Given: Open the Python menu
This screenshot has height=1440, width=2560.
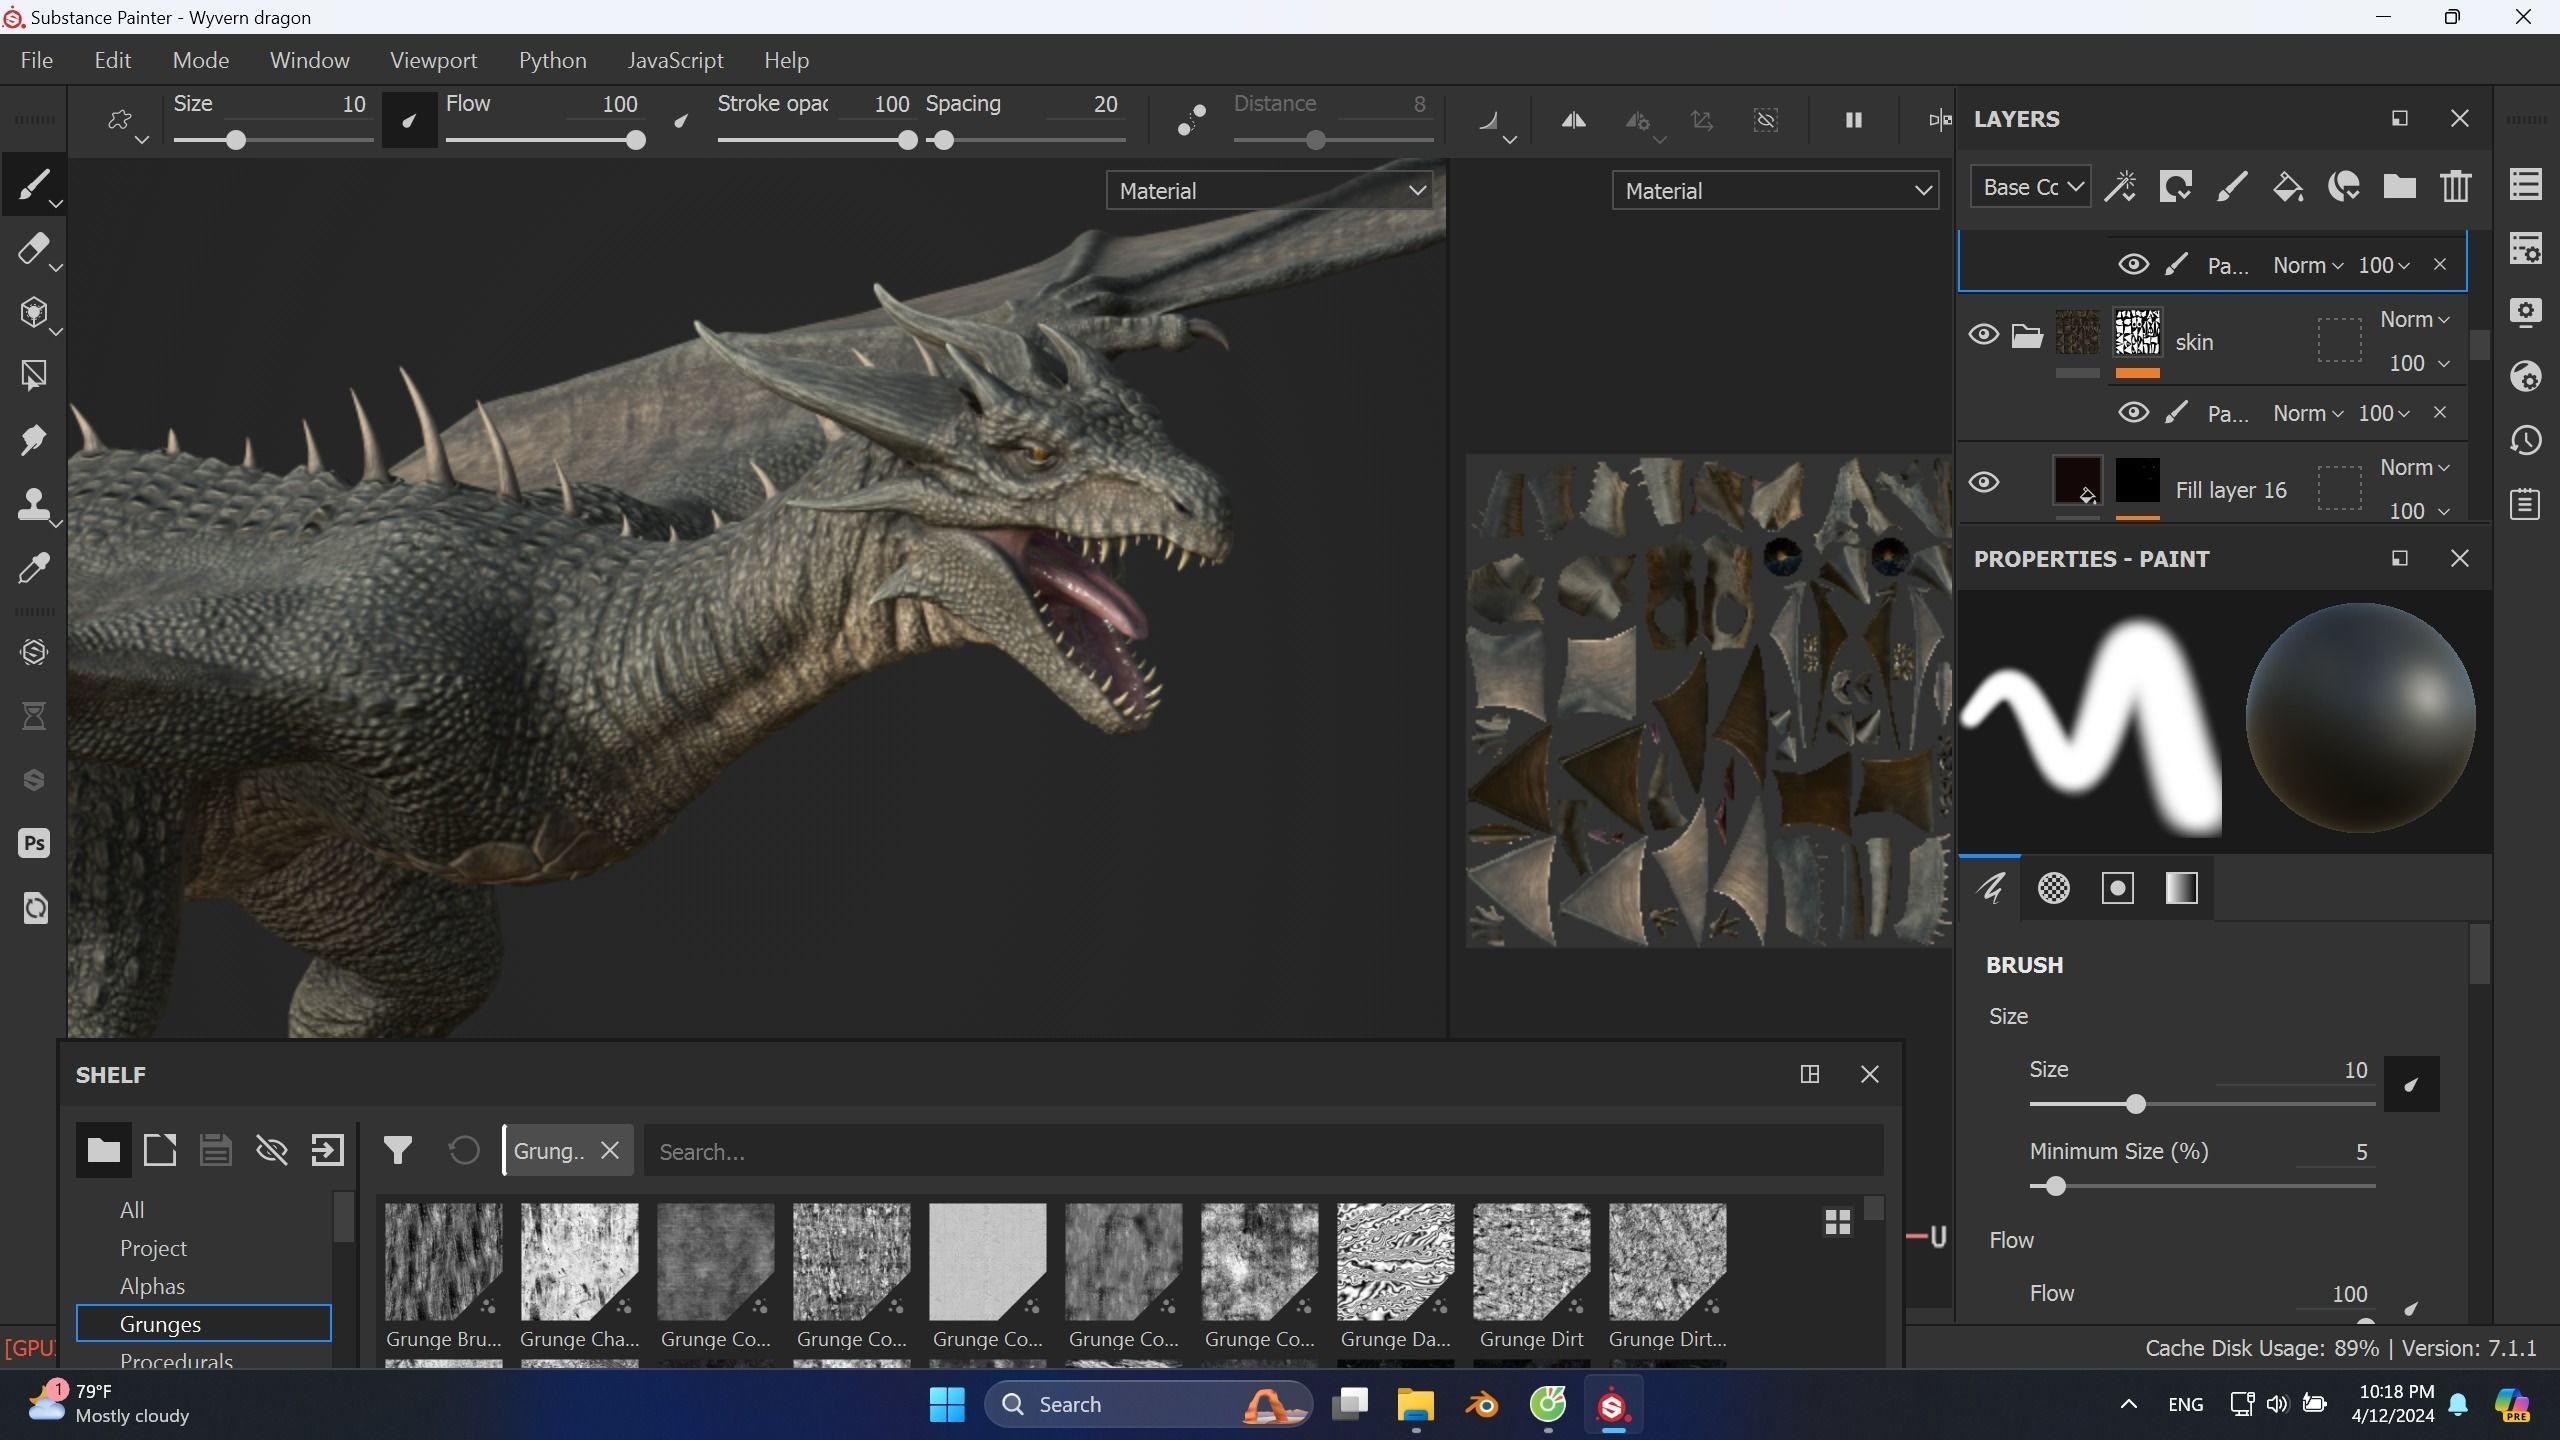Looking at the screenshot, I should click(552, 60).
